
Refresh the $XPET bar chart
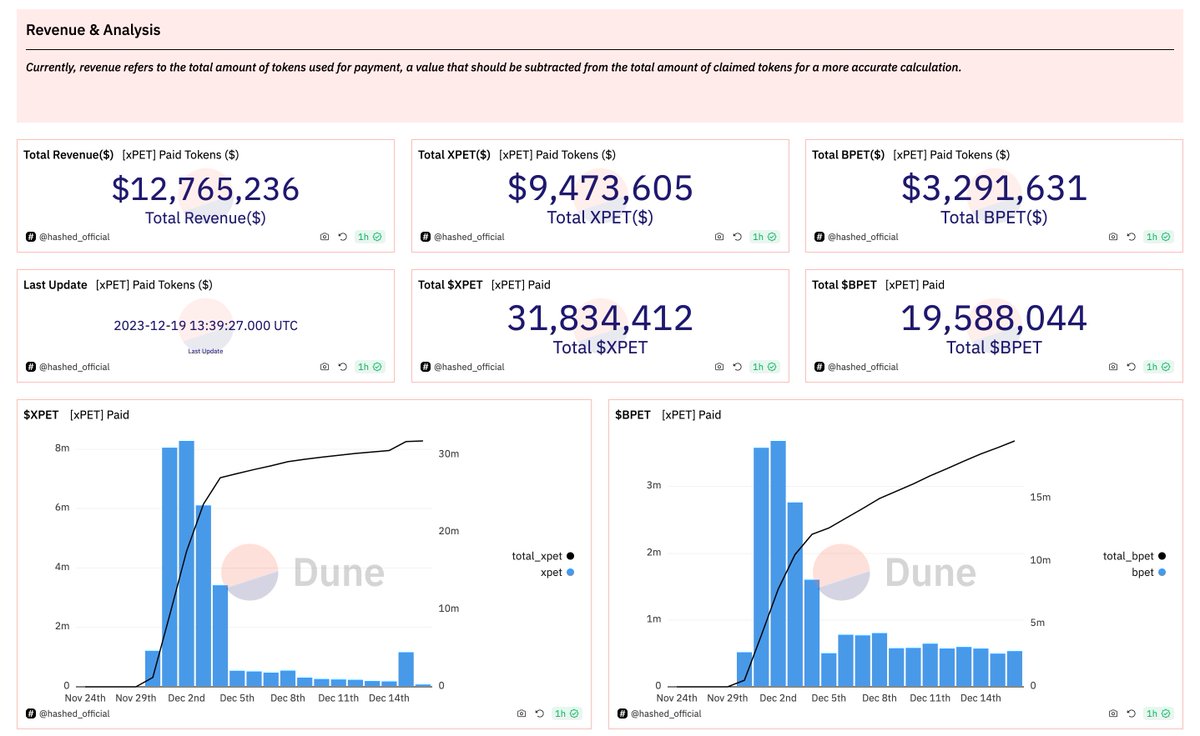coord(540,714)
